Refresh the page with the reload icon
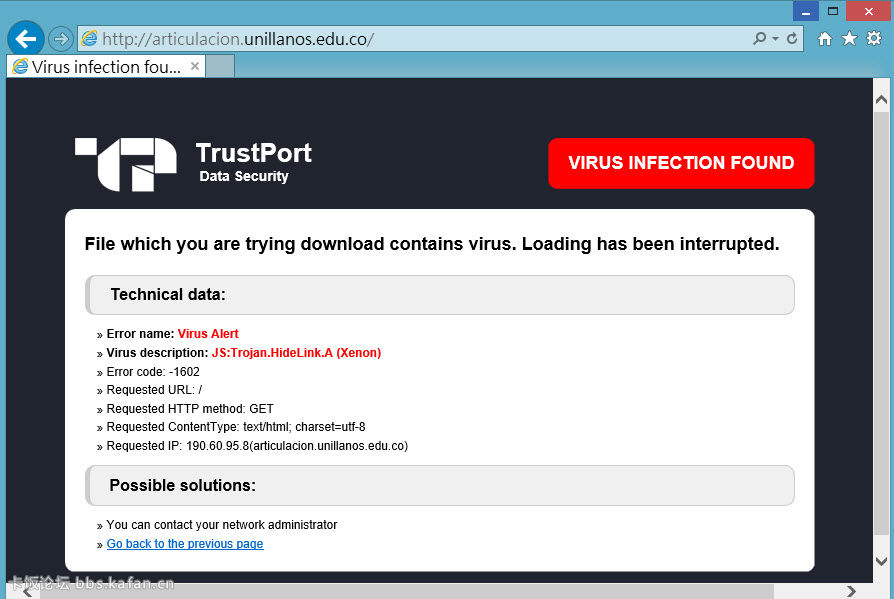 (792, 39)
